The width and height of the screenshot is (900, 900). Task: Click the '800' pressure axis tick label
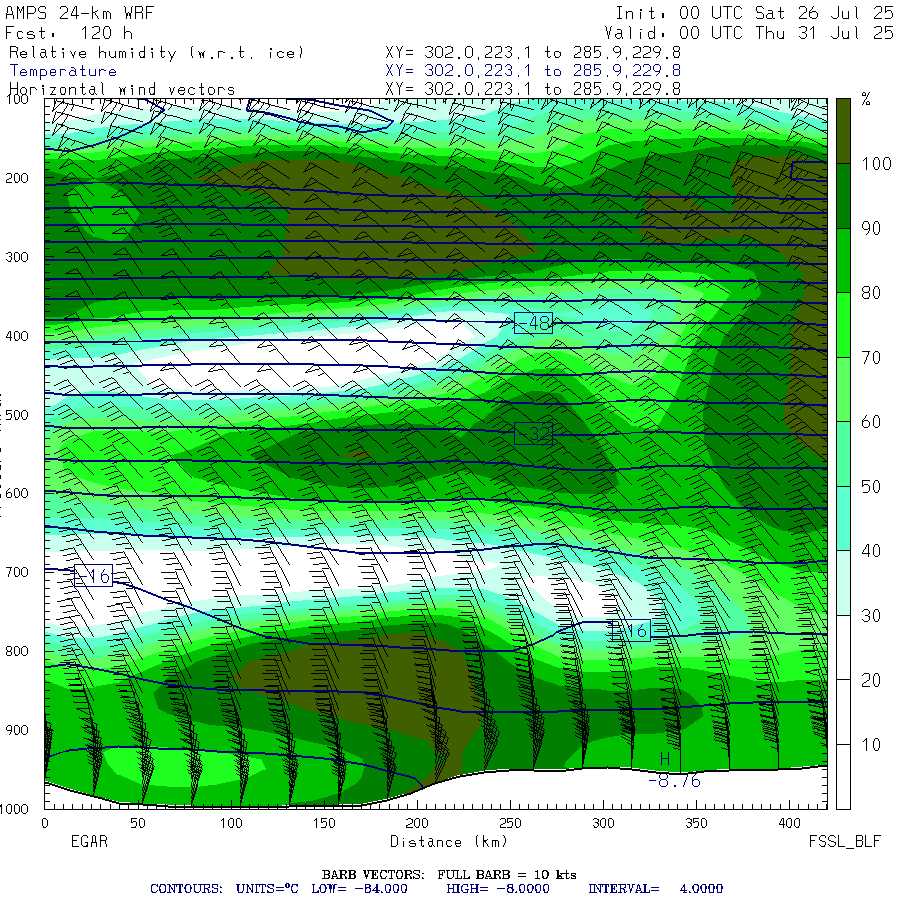click(17, 651)
